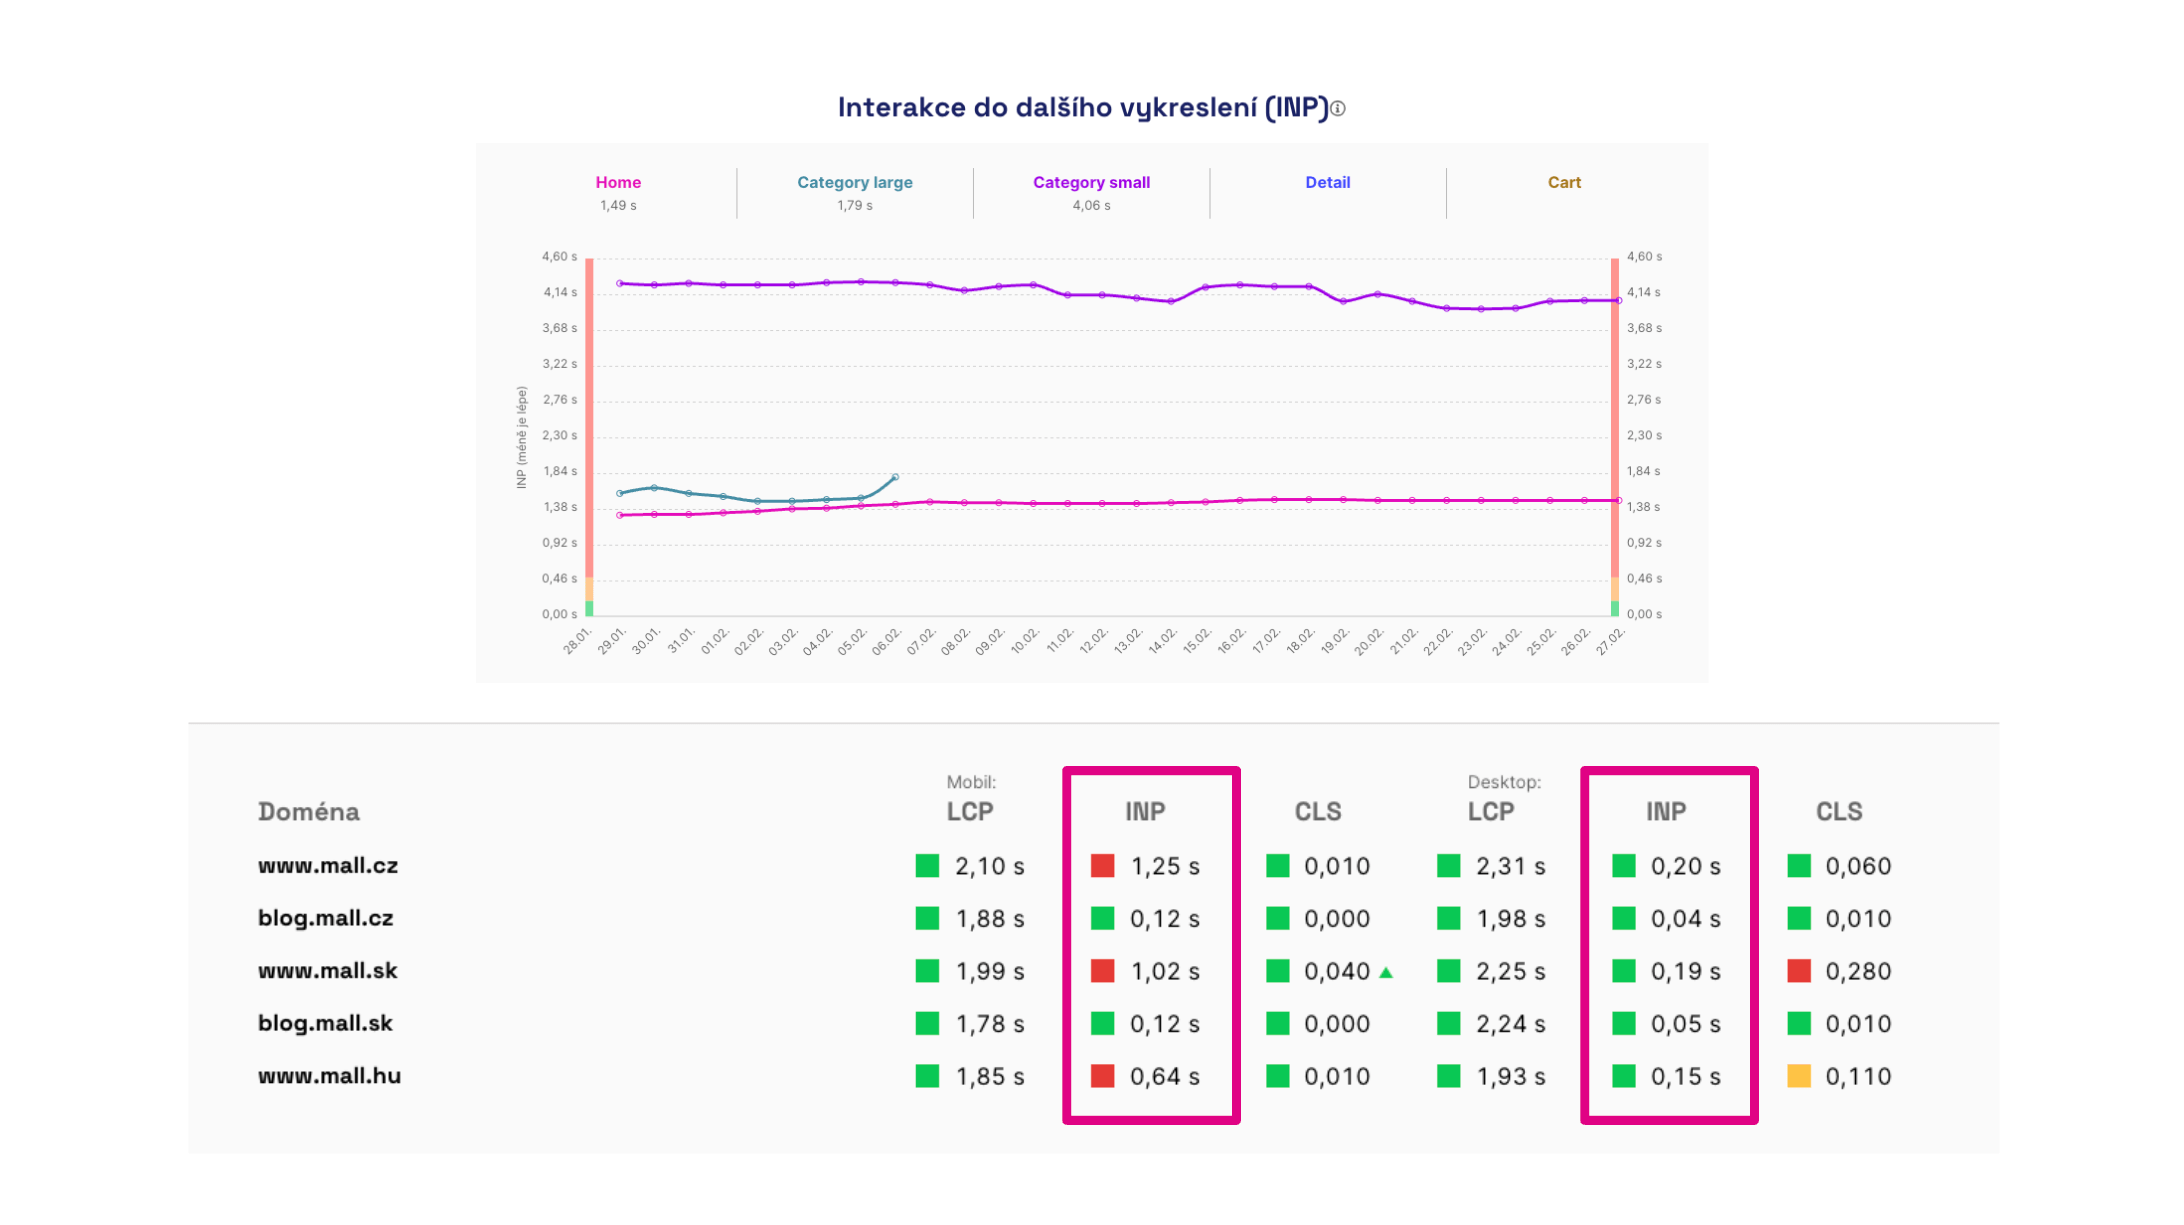Toggle the Detail series in legend

click(1328, 182)
